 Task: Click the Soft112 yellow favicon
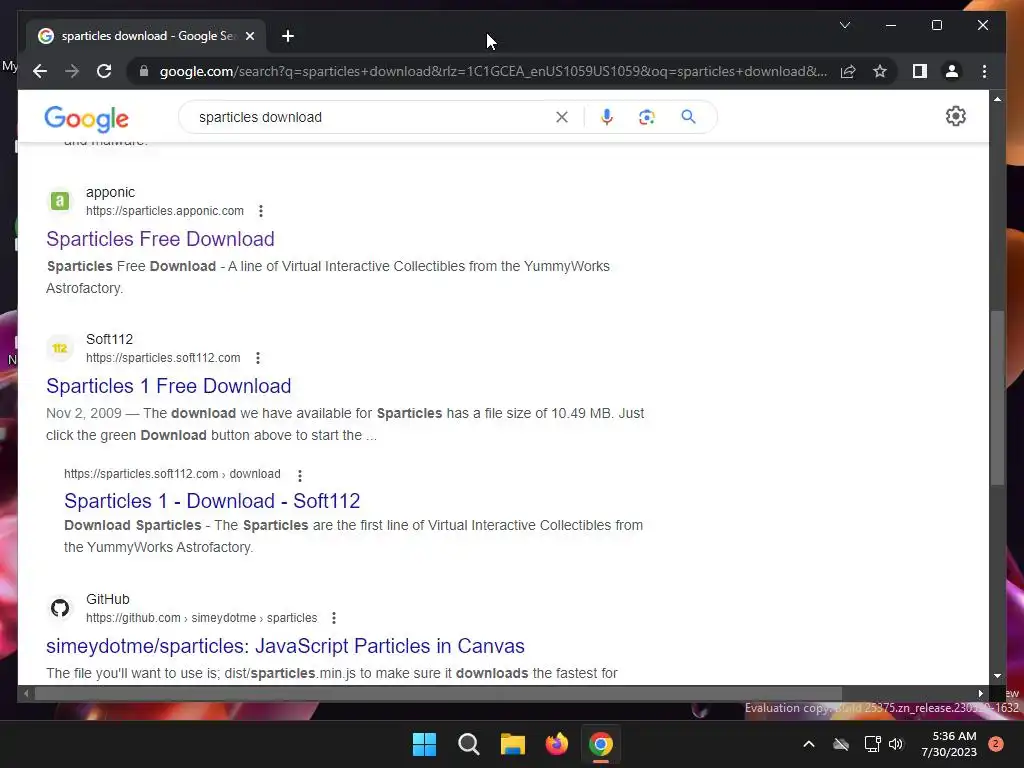(x=59, y=348)
